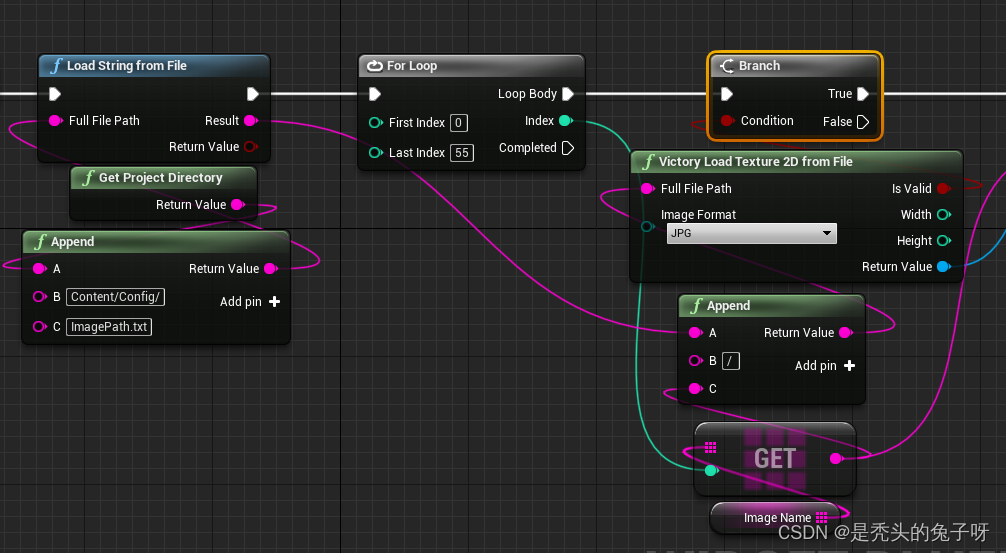
Task: Click the Load String from File input exec pin
Action: click(x=55, y=94)
